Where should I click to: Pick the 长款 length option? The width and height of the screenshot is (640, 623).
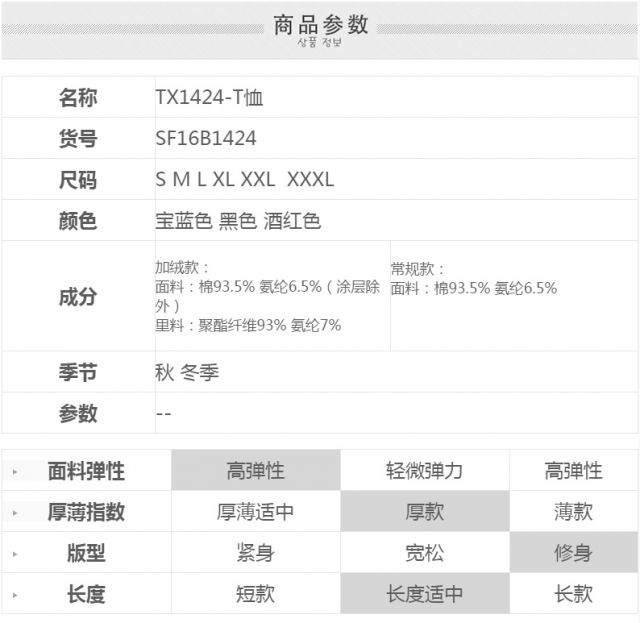click(x=573, y=594)
